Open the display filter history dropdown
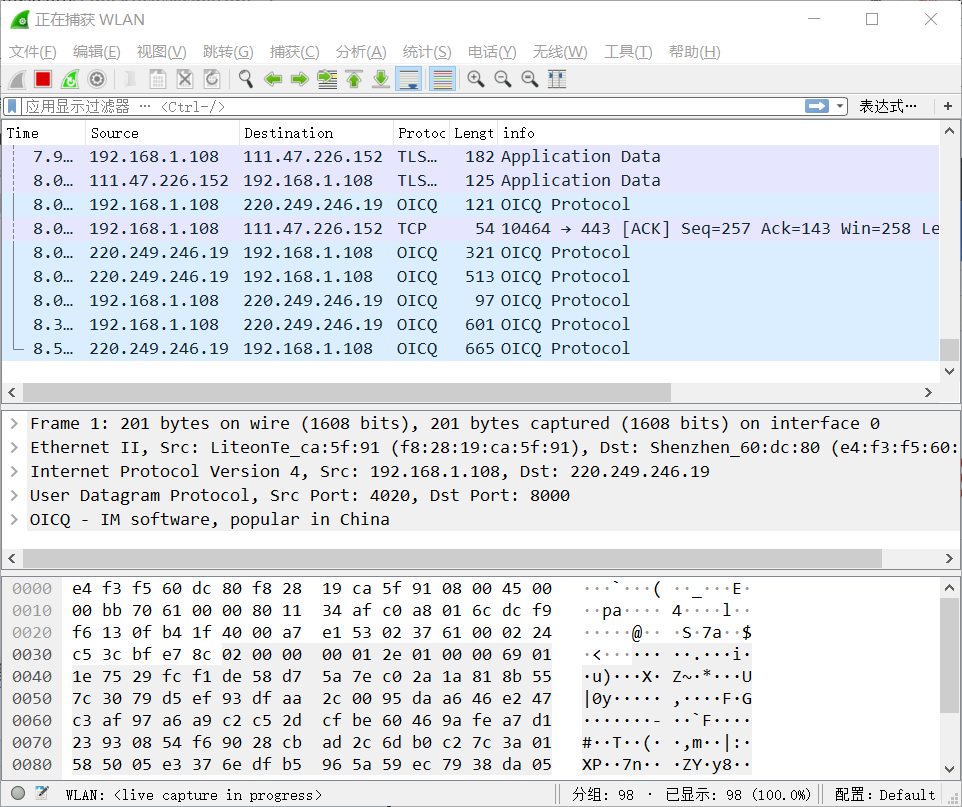962x807 pixels. tap(840, 106)
